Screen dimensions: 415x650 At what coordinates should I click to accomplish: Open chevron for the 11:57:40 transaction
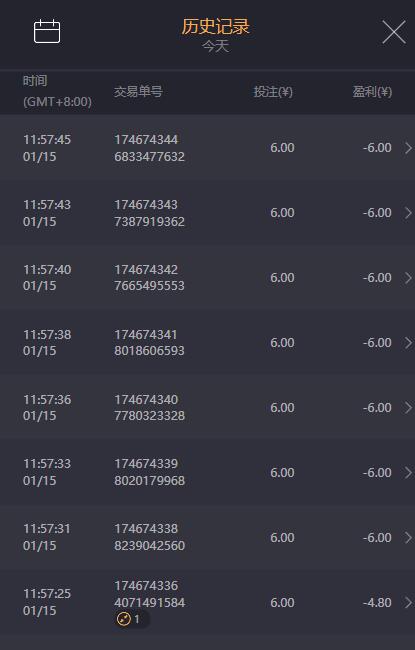[x=408, y=278]
